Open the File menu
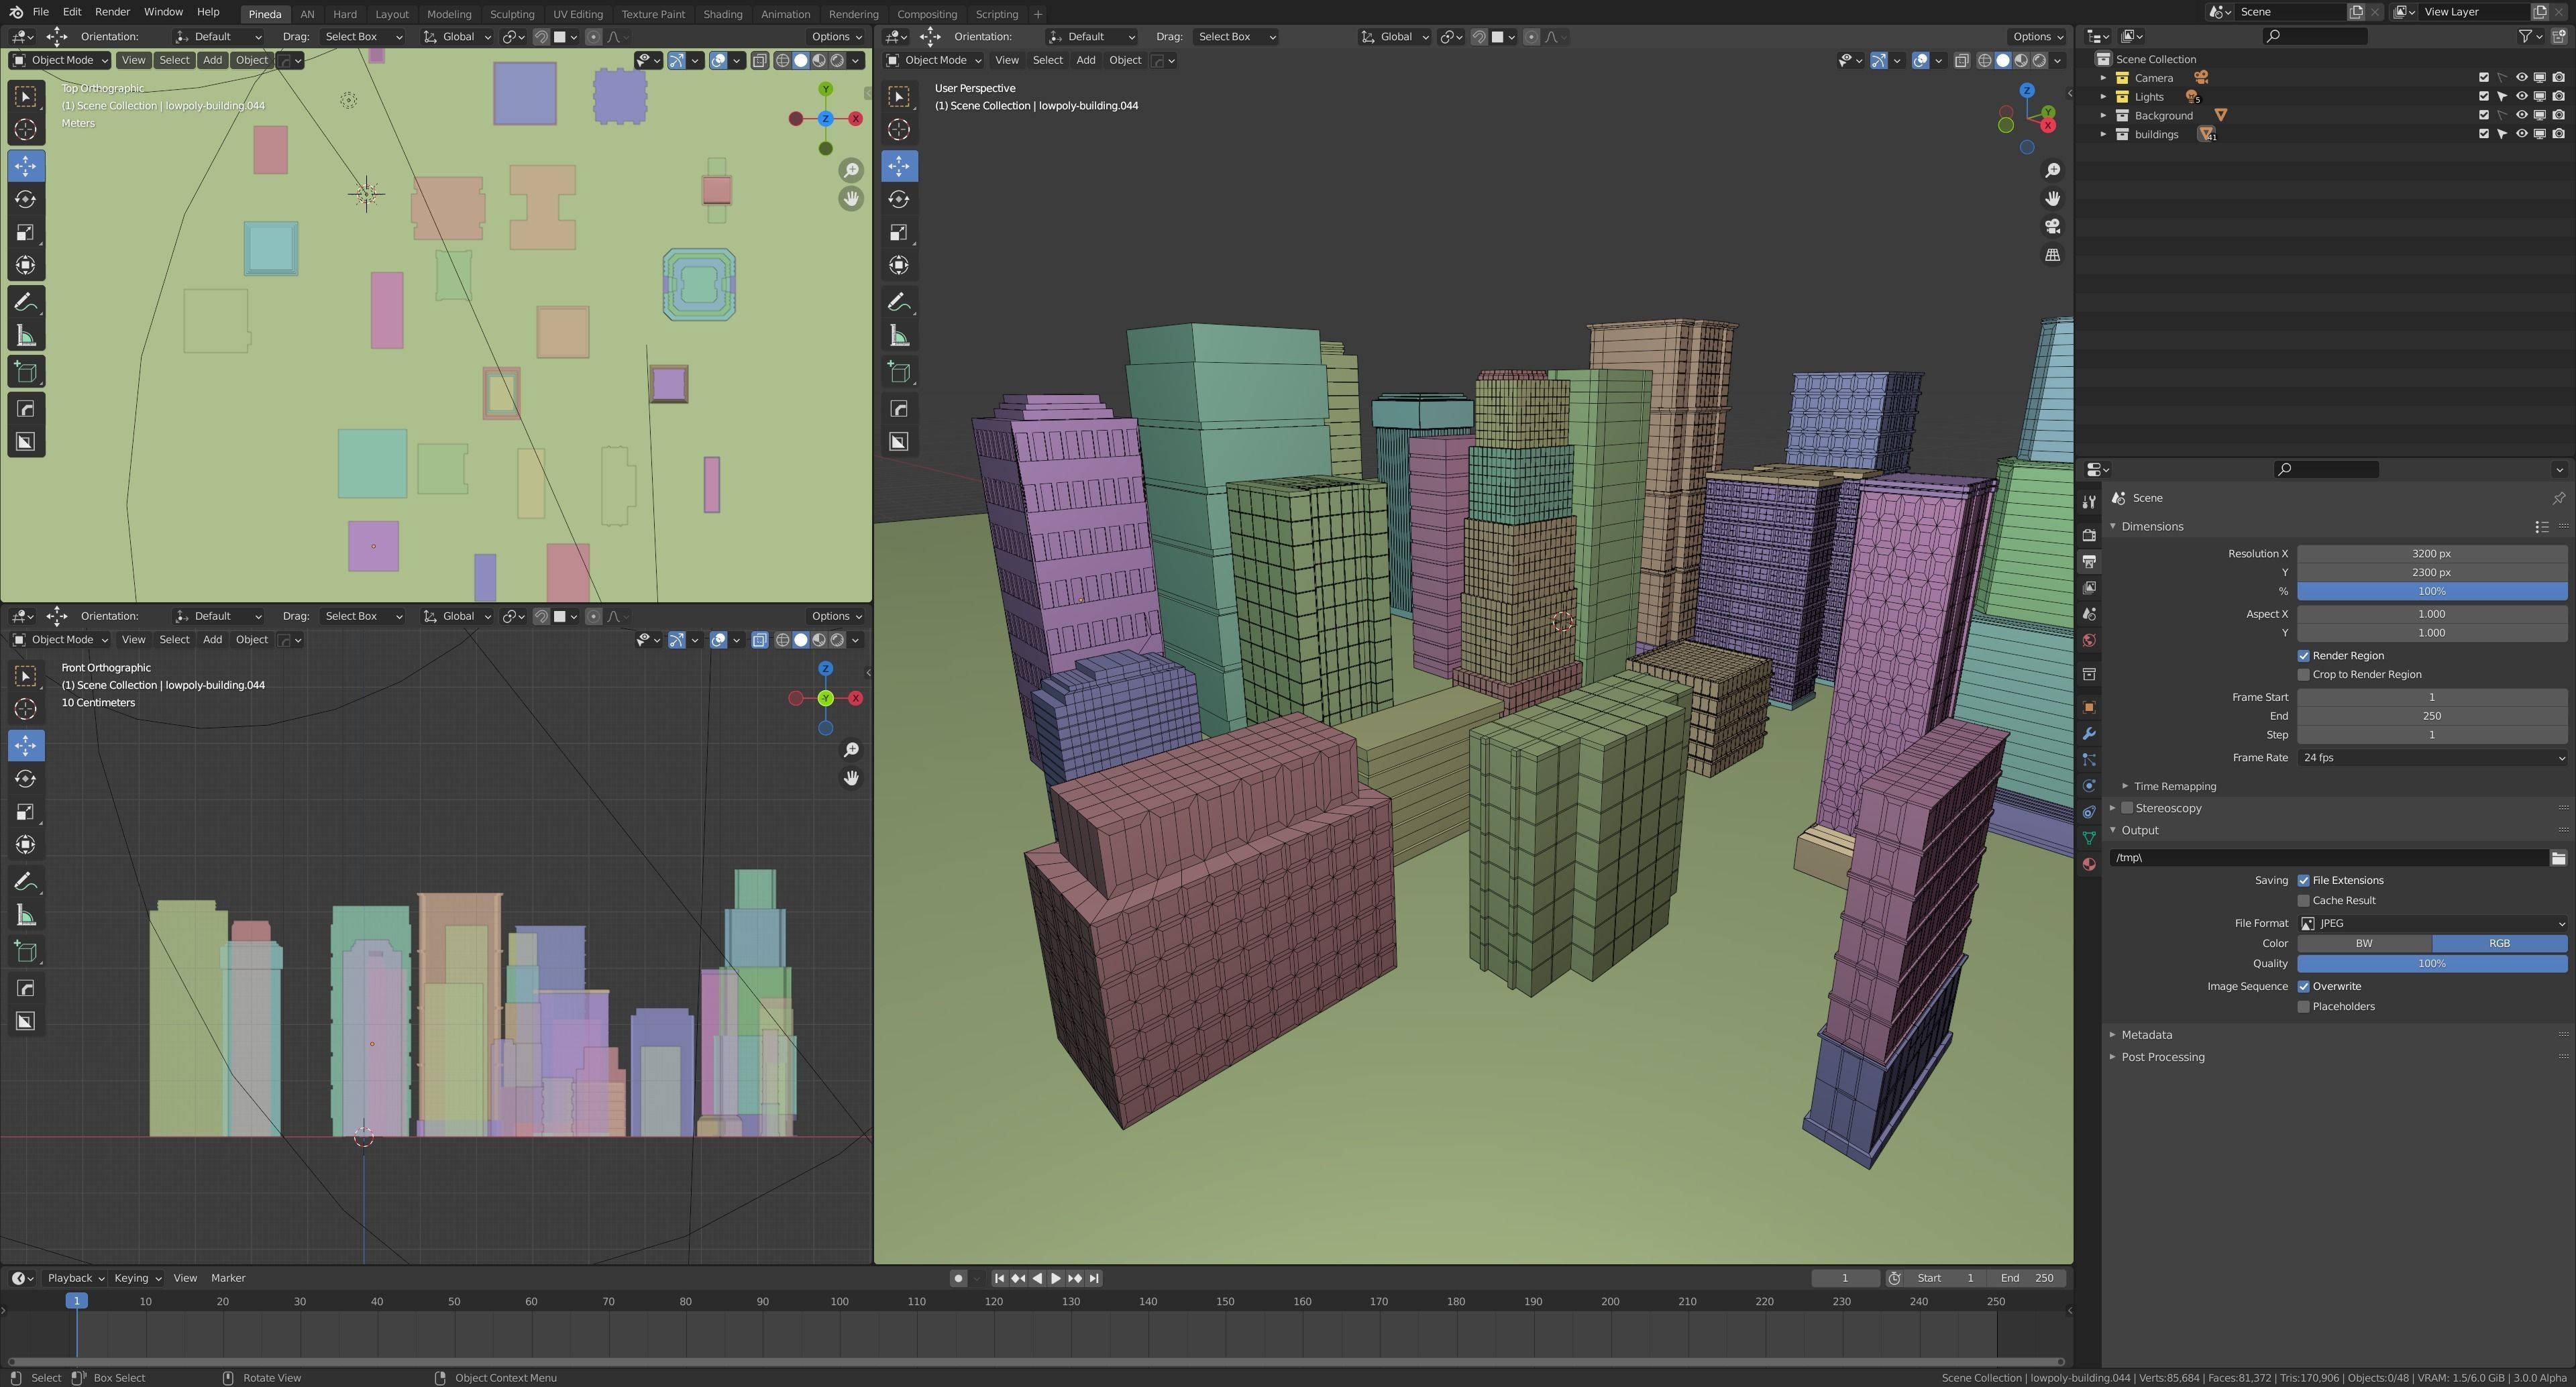The image size is (2576, 1387). click(40, 12)
